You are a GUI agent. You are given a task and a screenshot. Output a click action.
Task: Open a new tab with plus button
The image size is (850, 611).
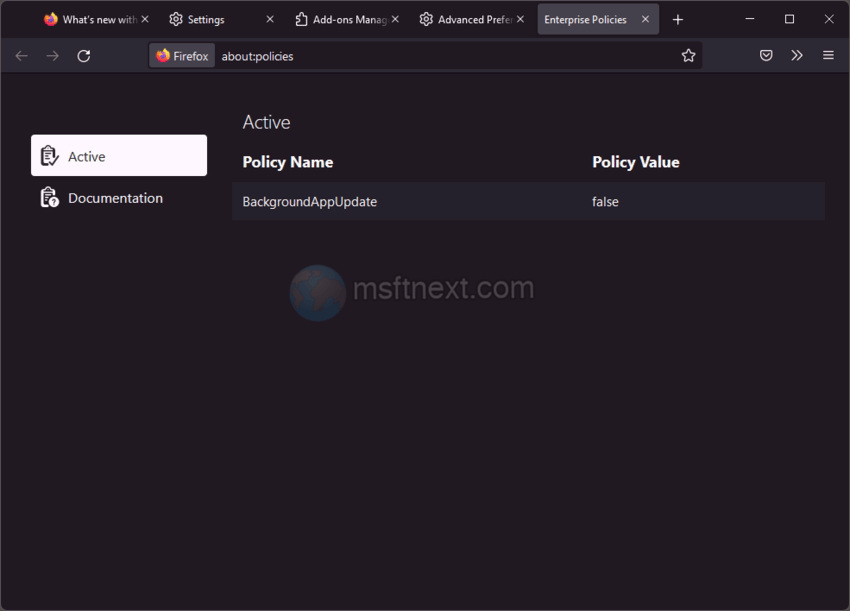click(x=678, y=19)
